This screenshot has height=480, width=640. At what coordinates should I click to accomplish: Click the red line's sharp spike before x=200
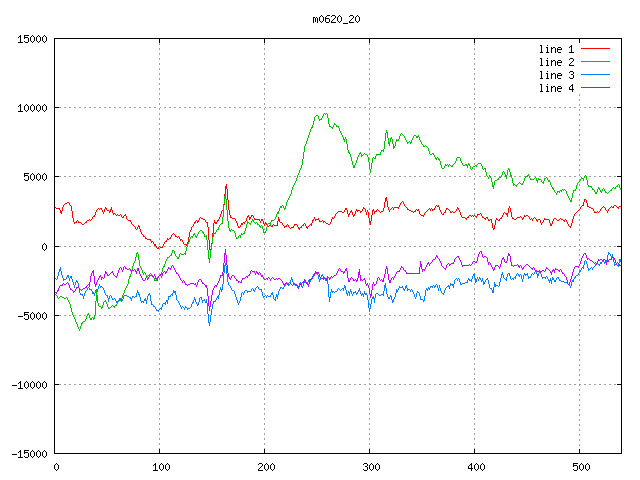226,185
